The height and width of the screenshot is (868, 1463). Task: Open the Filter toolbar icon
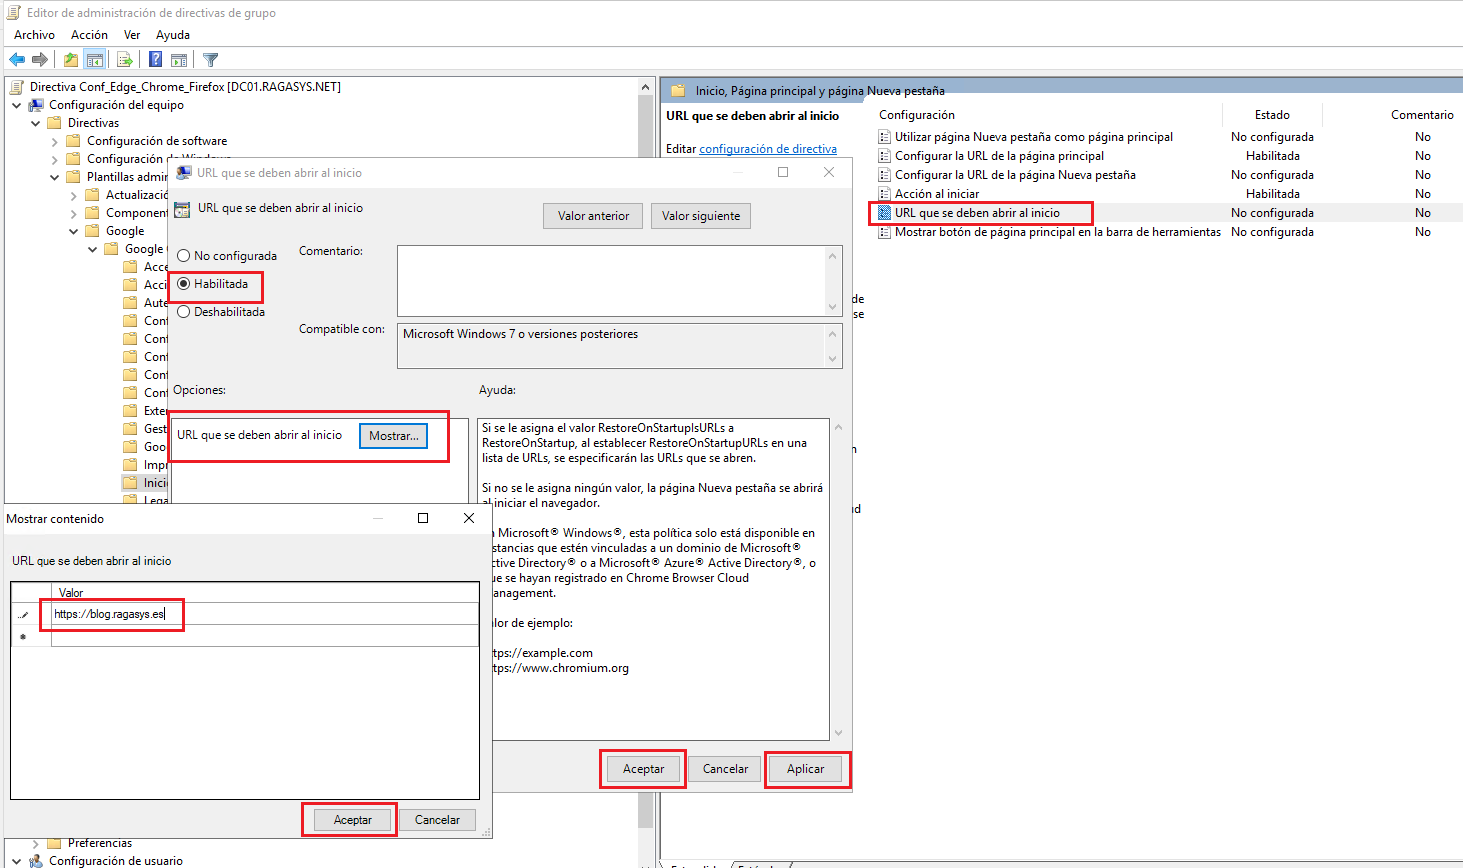(x=209, y=59)
